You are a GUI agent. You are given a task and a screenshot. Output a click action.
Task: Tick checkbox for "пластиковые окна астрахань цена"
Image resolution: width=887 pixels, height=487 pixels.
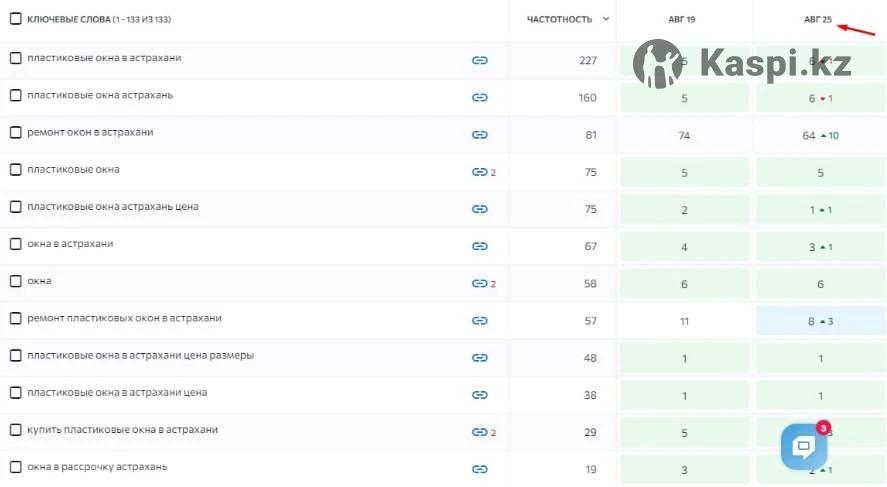point(15,207)
